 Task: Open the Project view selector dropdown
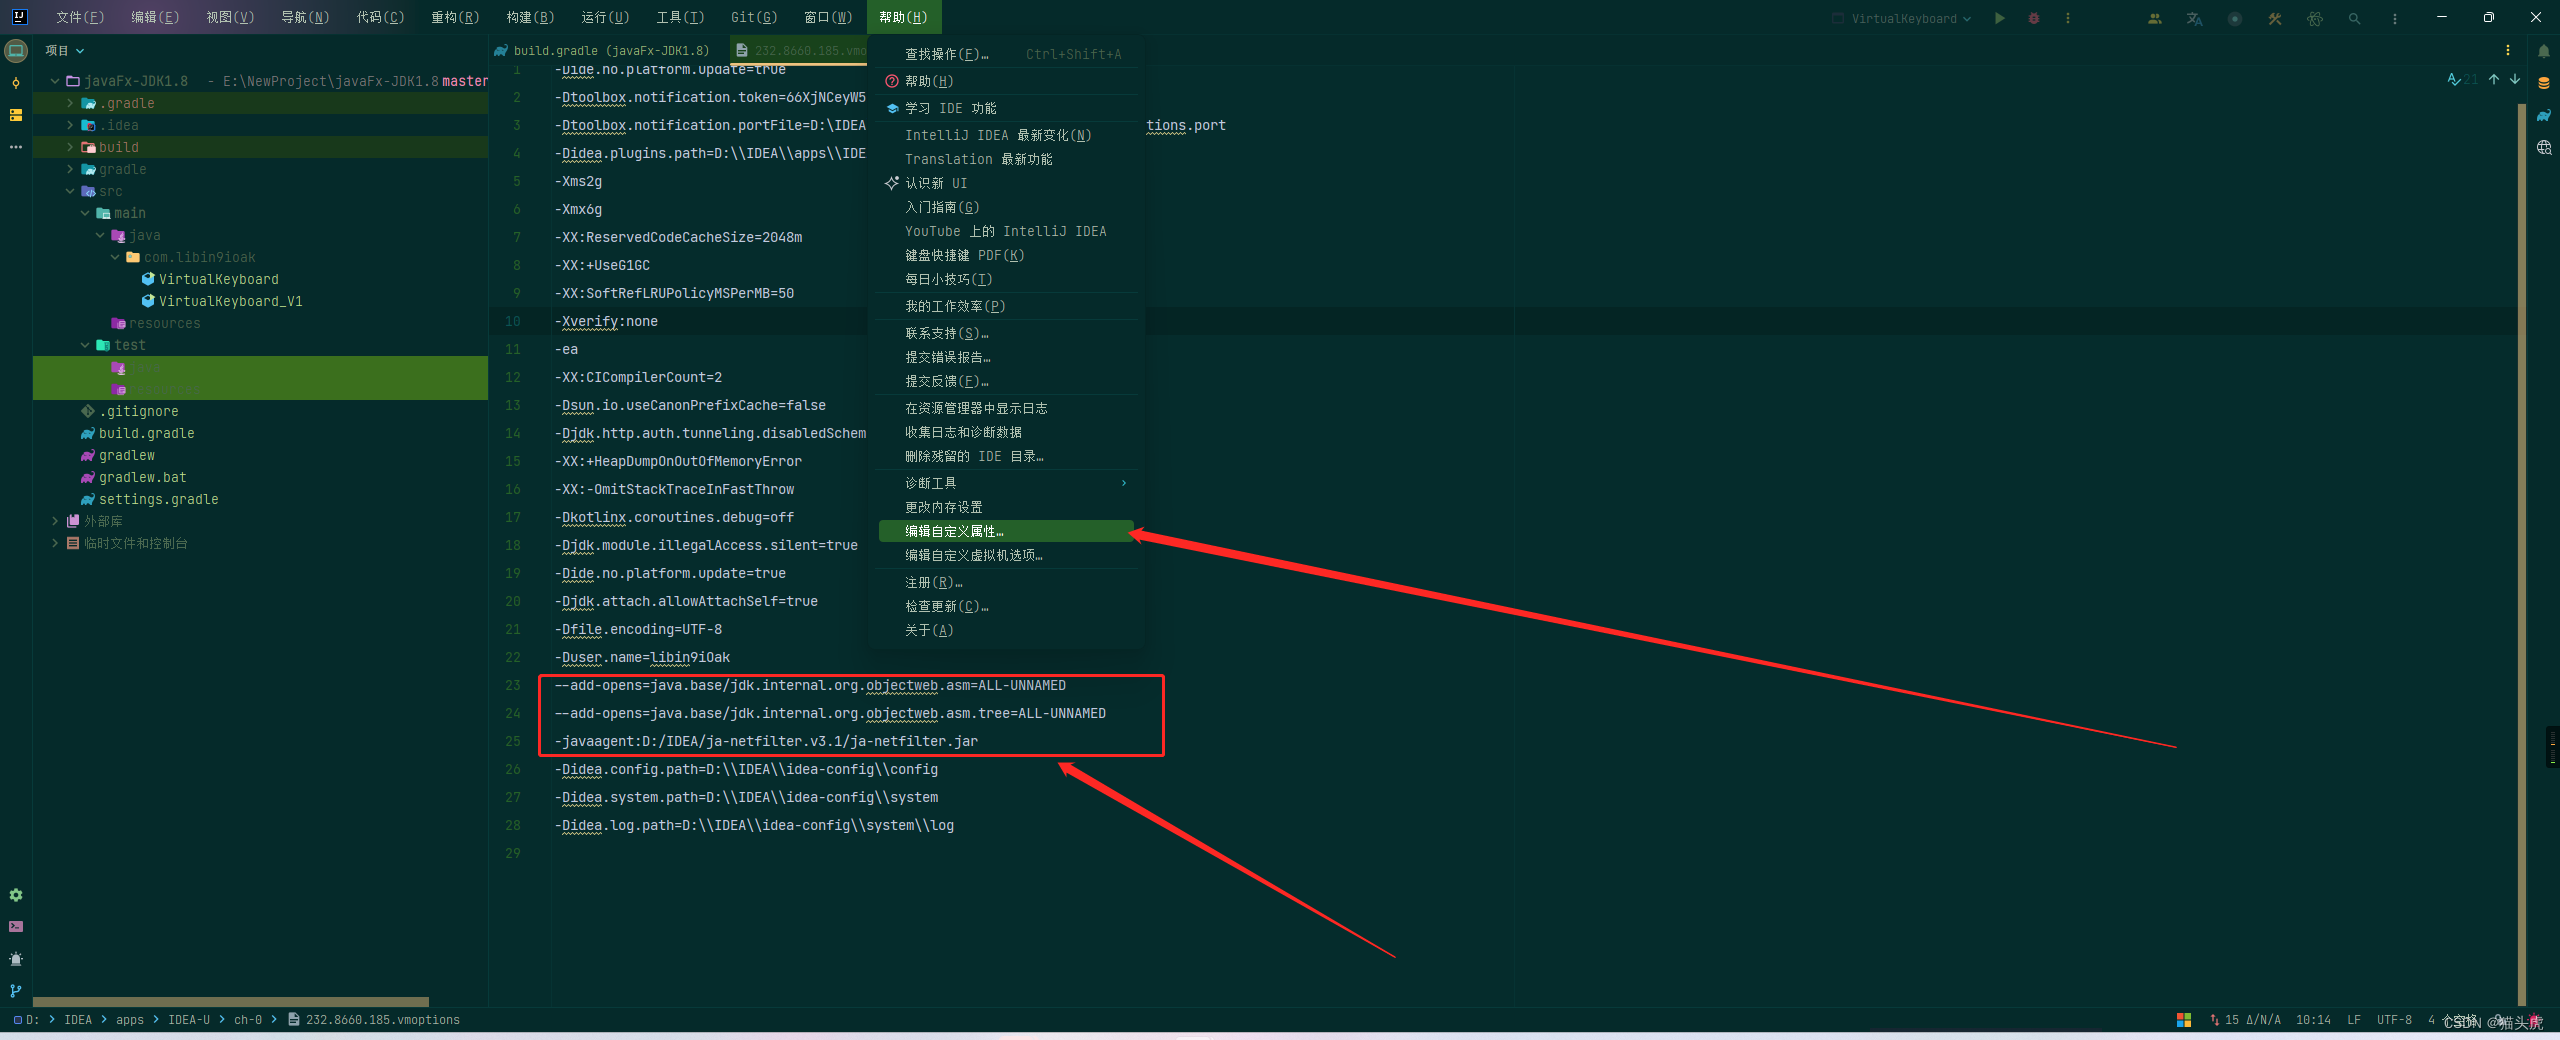coord(65,50)
